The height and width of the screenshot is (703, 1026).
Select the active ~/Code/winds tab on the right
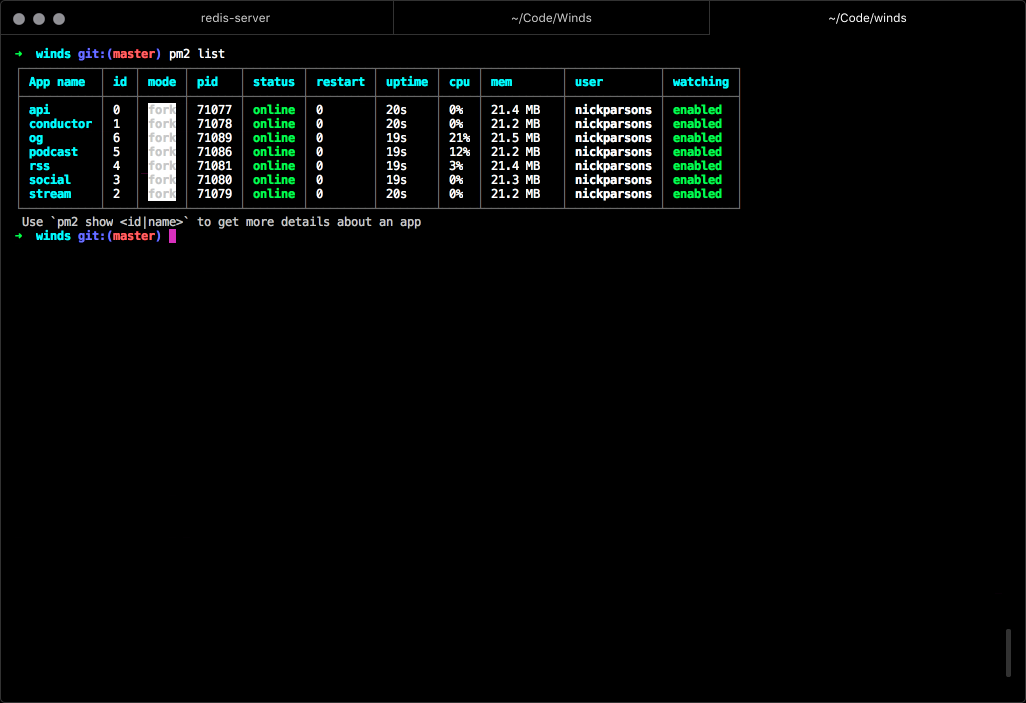point(867,18)
